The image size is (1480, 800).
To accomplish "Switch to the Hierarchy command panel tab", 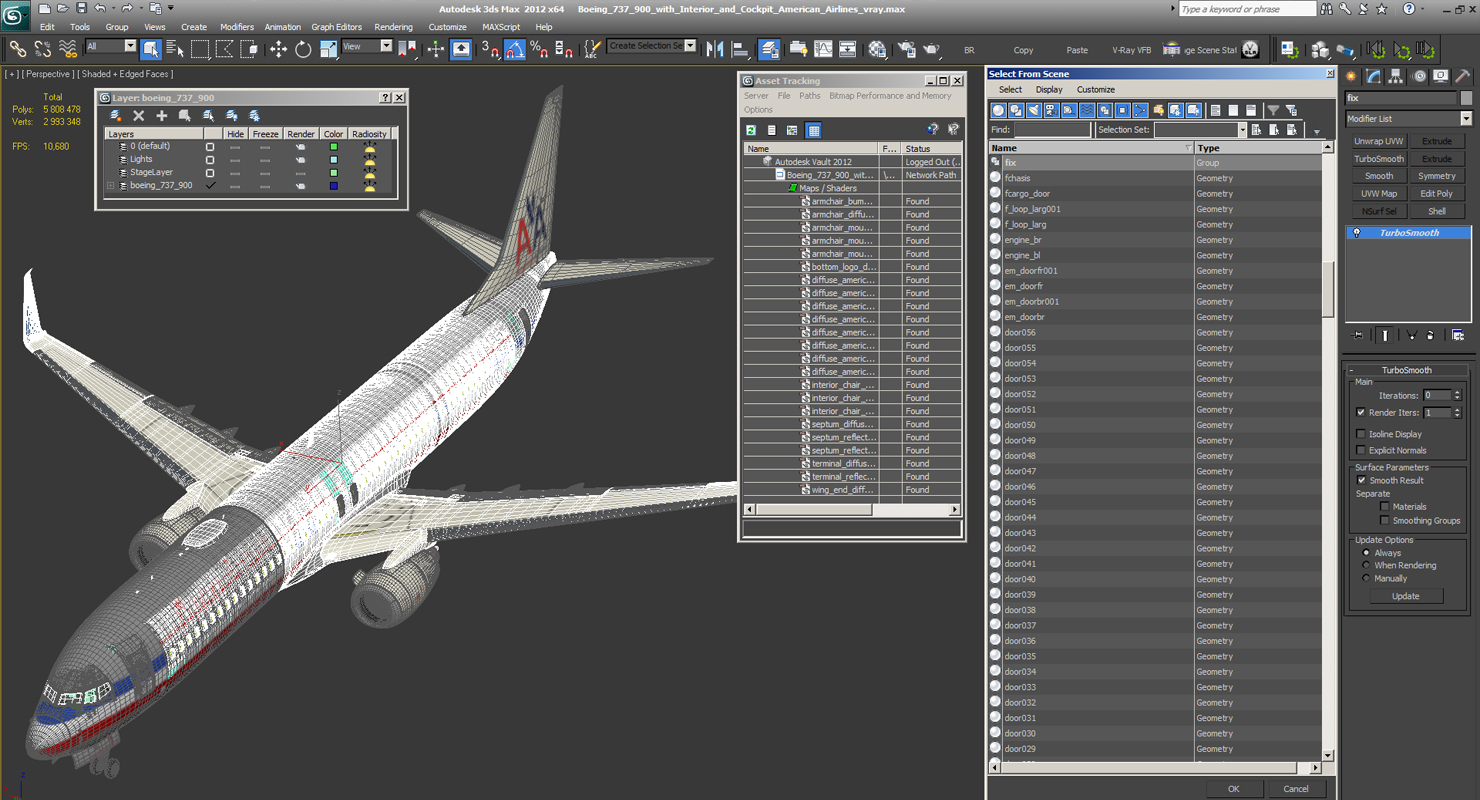I will [x=1396, y=76].
